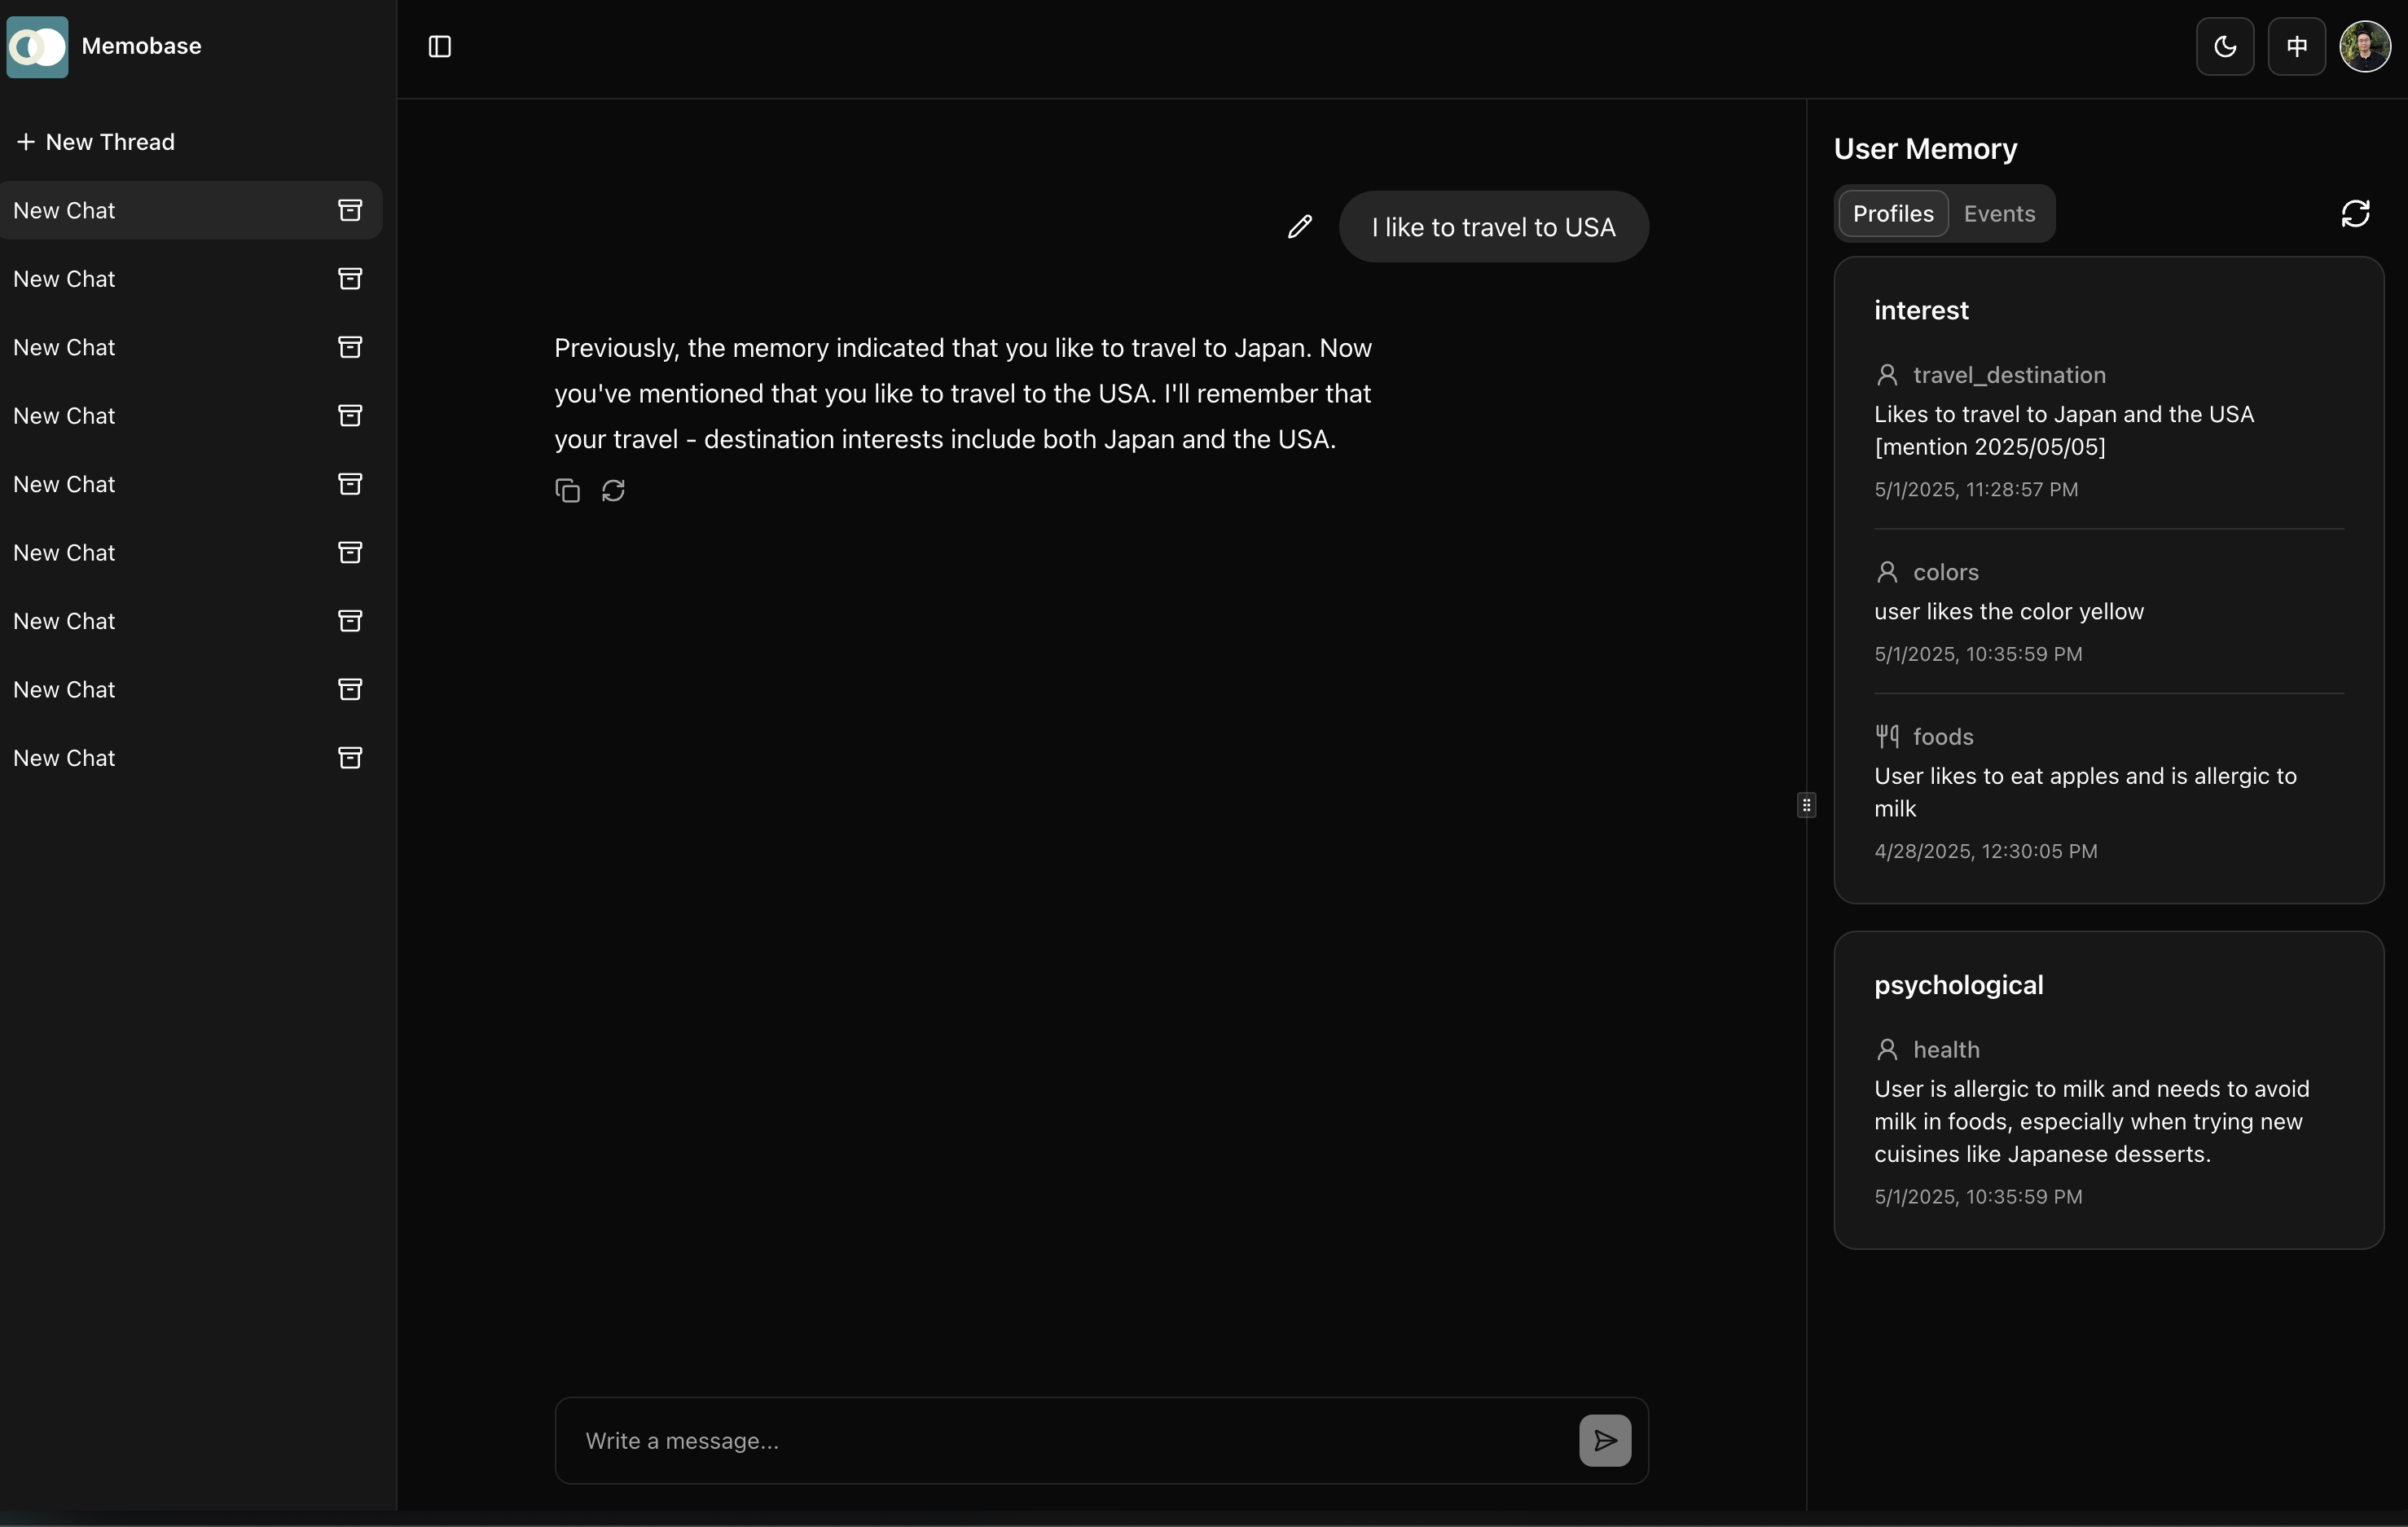Grab the memory panel resize handle
Screen dimensions: 2408x1527
point(1806,805)
